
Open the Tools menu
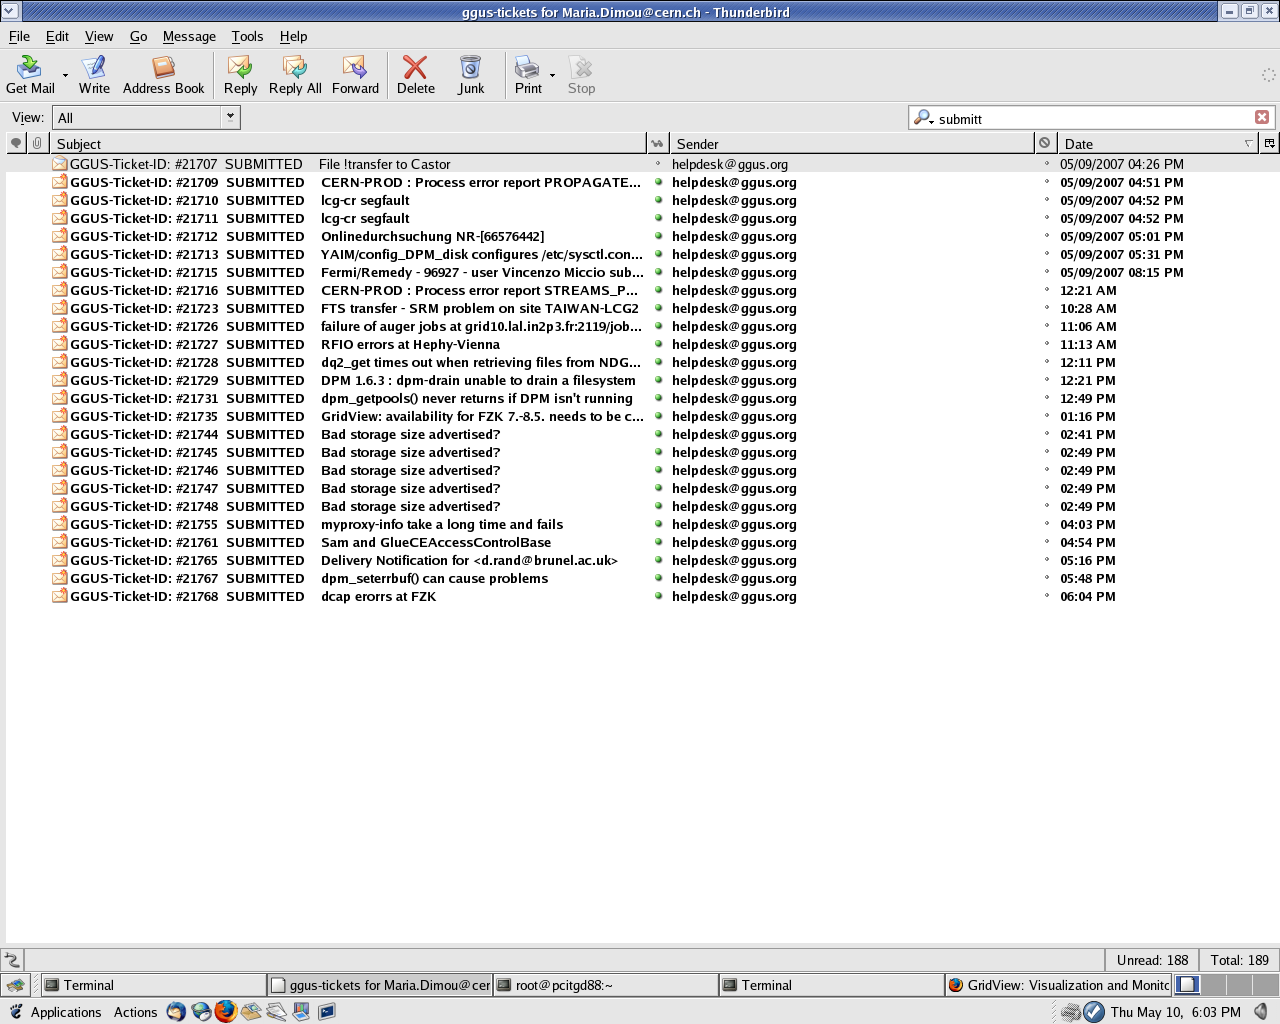point(247,36)
